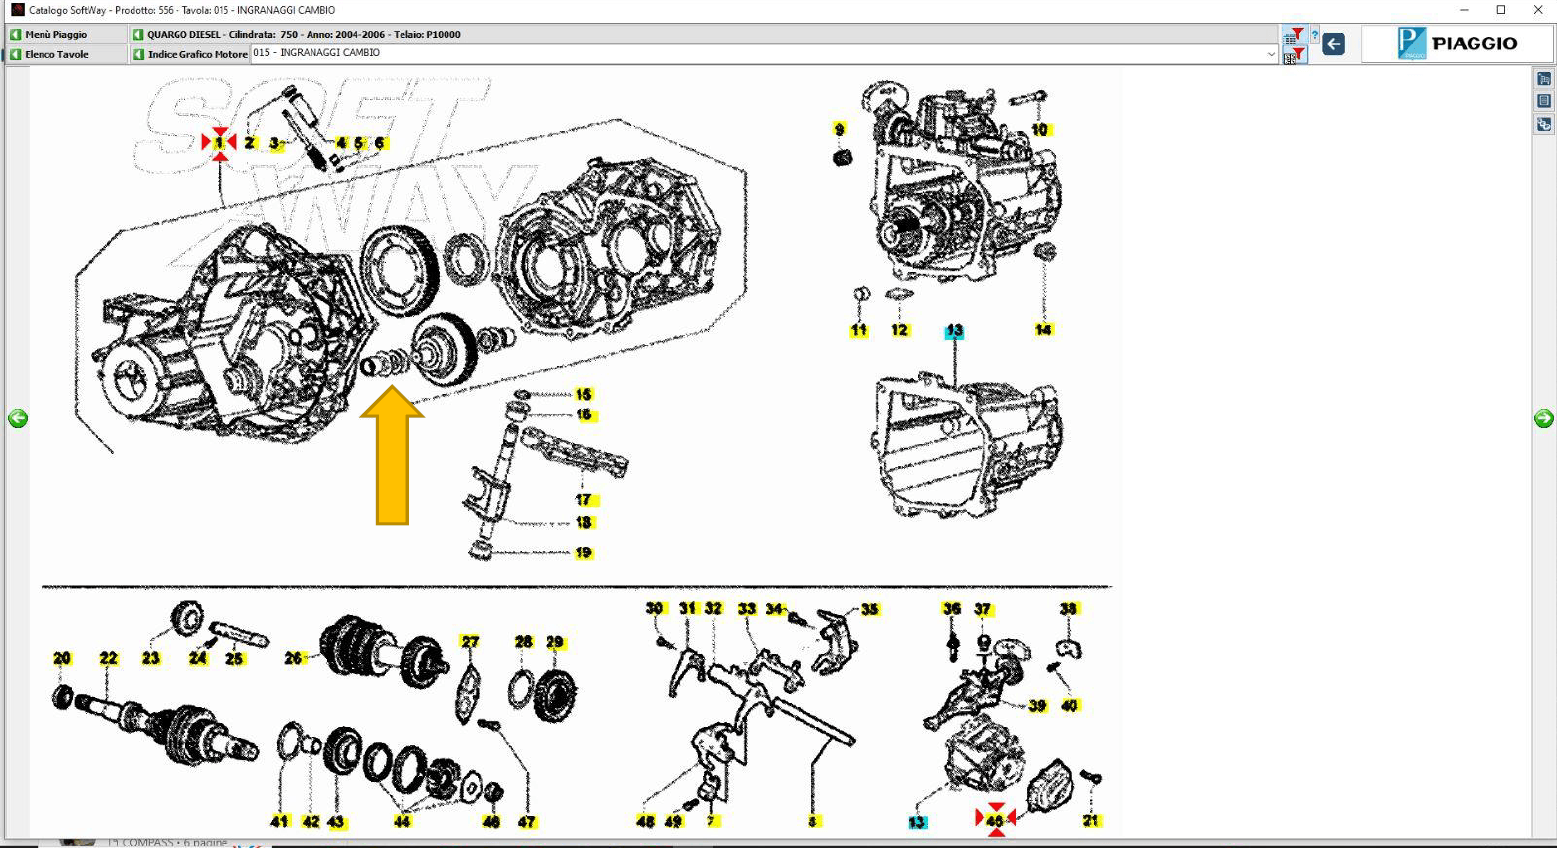Open Menù Piaggio
This screenshot has height=848, width=1557.
click(x=56, y=35)
